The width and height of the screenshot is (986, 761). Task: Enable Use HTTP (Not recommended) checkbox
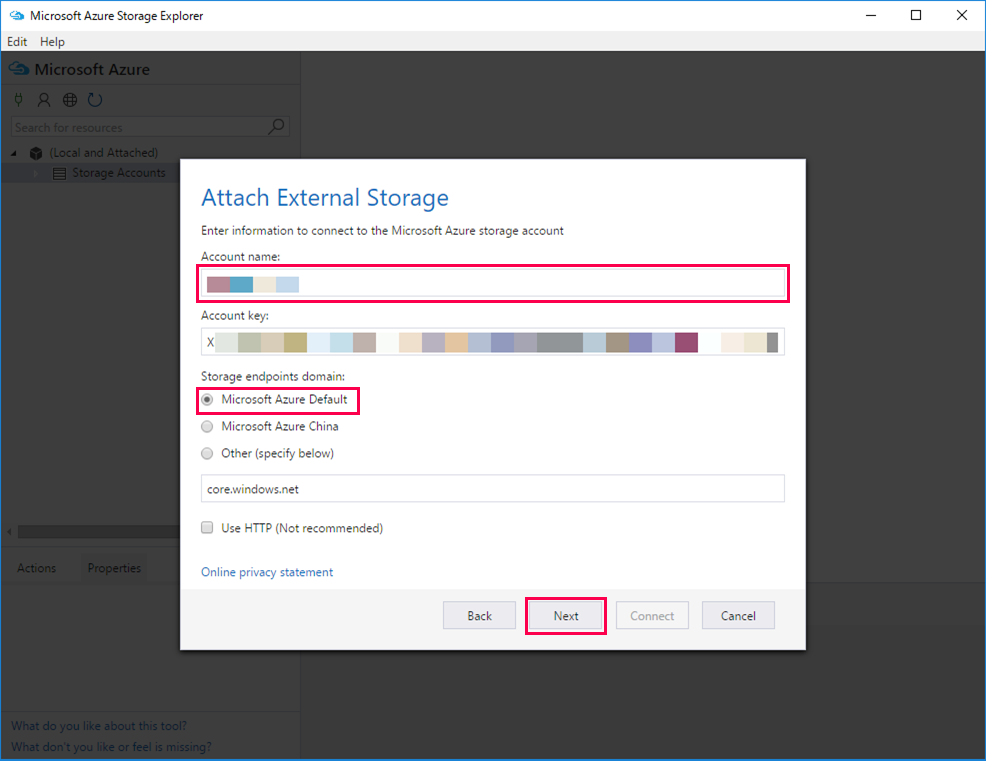coord(207,528)
